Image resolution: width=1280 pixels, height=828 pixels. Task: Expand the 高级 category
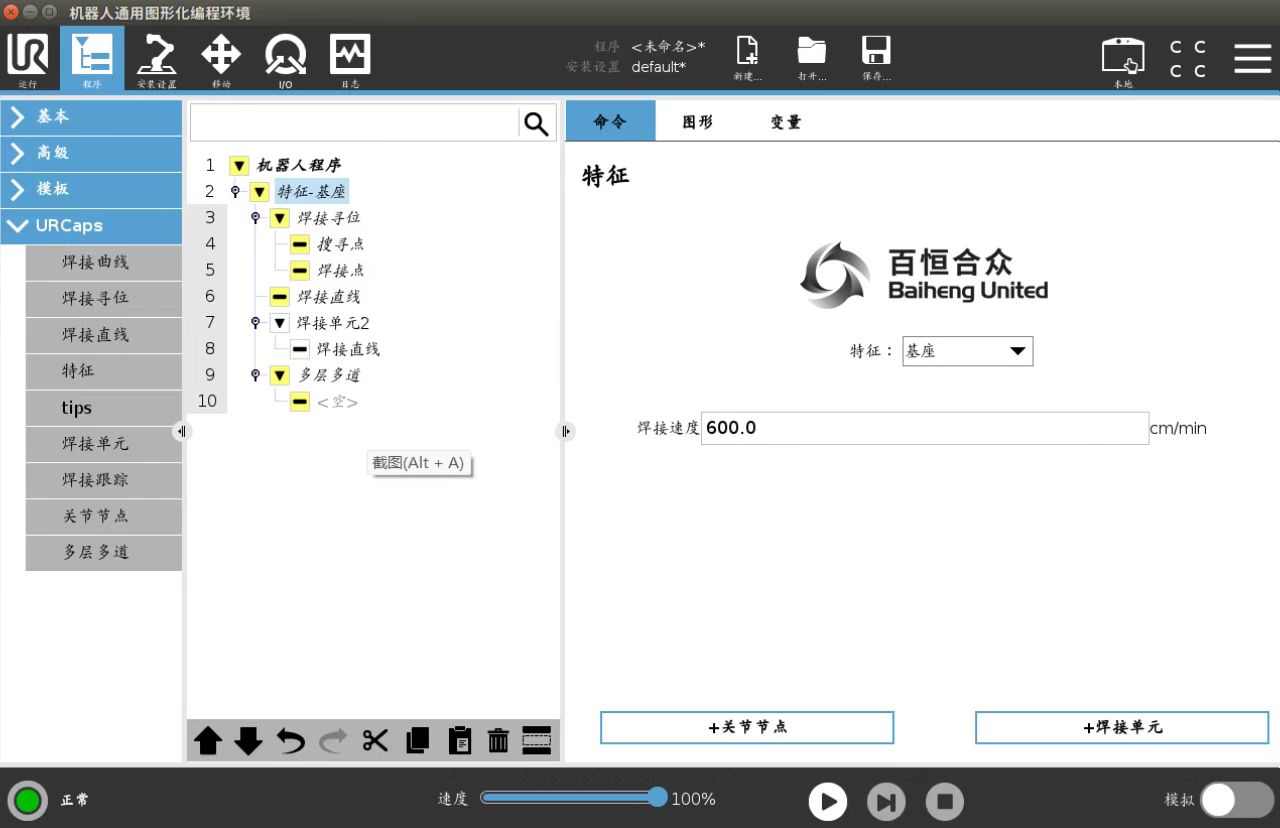click(91, 153)
